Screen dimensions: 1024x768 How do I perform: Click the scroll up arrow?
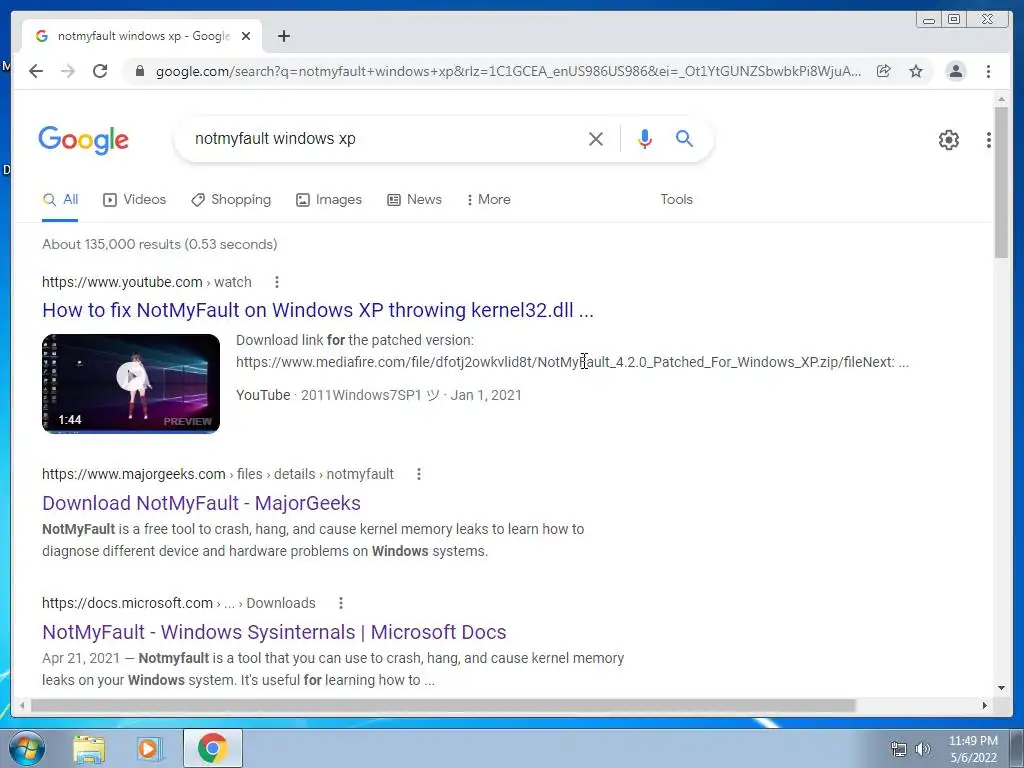[1001, 99]
